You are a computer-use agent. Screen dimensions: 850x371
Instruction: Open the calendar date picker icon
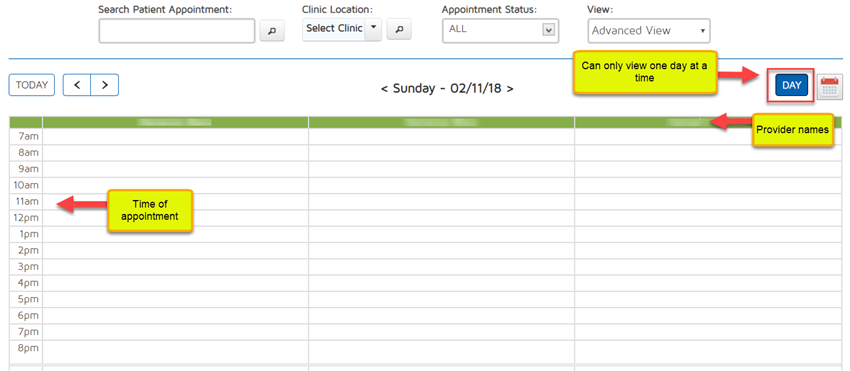pos(830,87)
